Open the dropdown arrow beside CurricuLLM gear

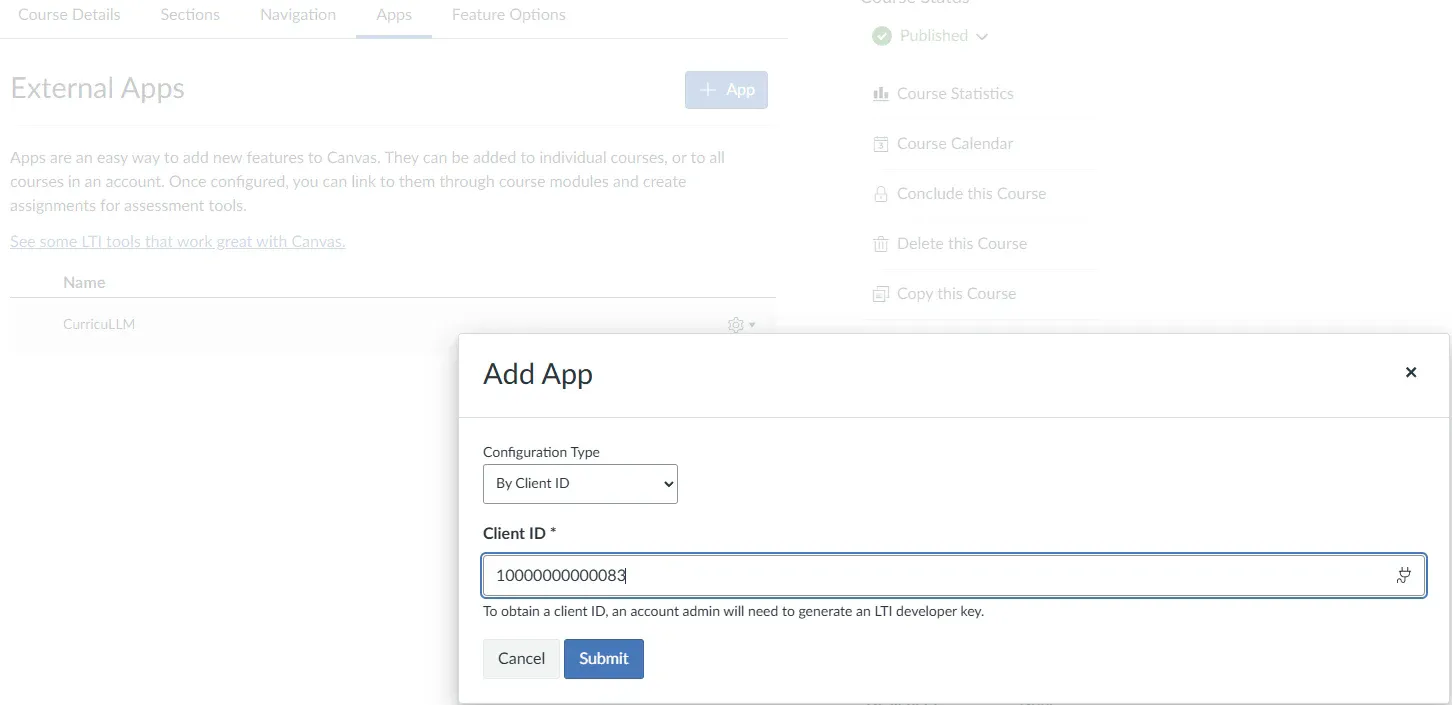(x=750, y=325)
